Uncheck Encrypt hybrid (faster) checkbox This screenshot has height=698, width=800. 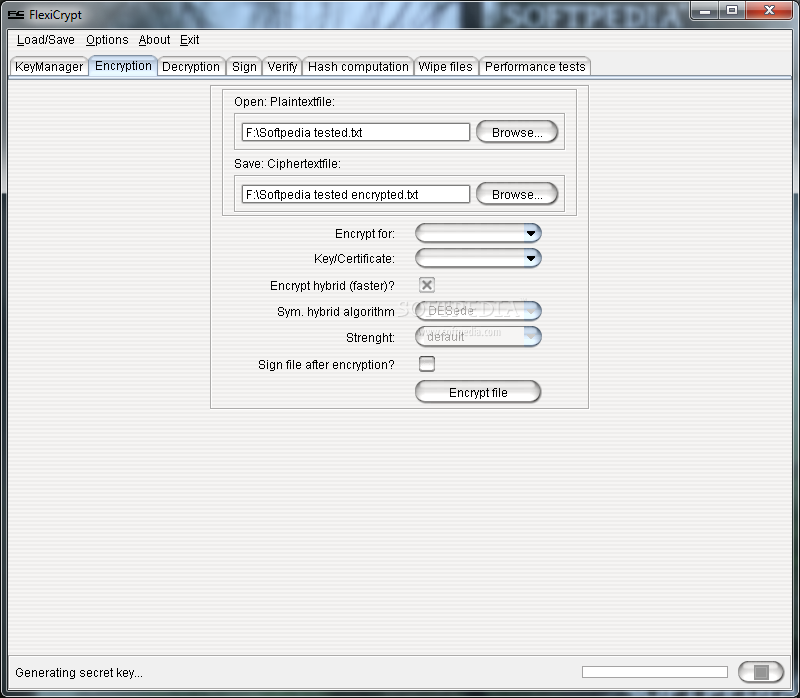427,285
